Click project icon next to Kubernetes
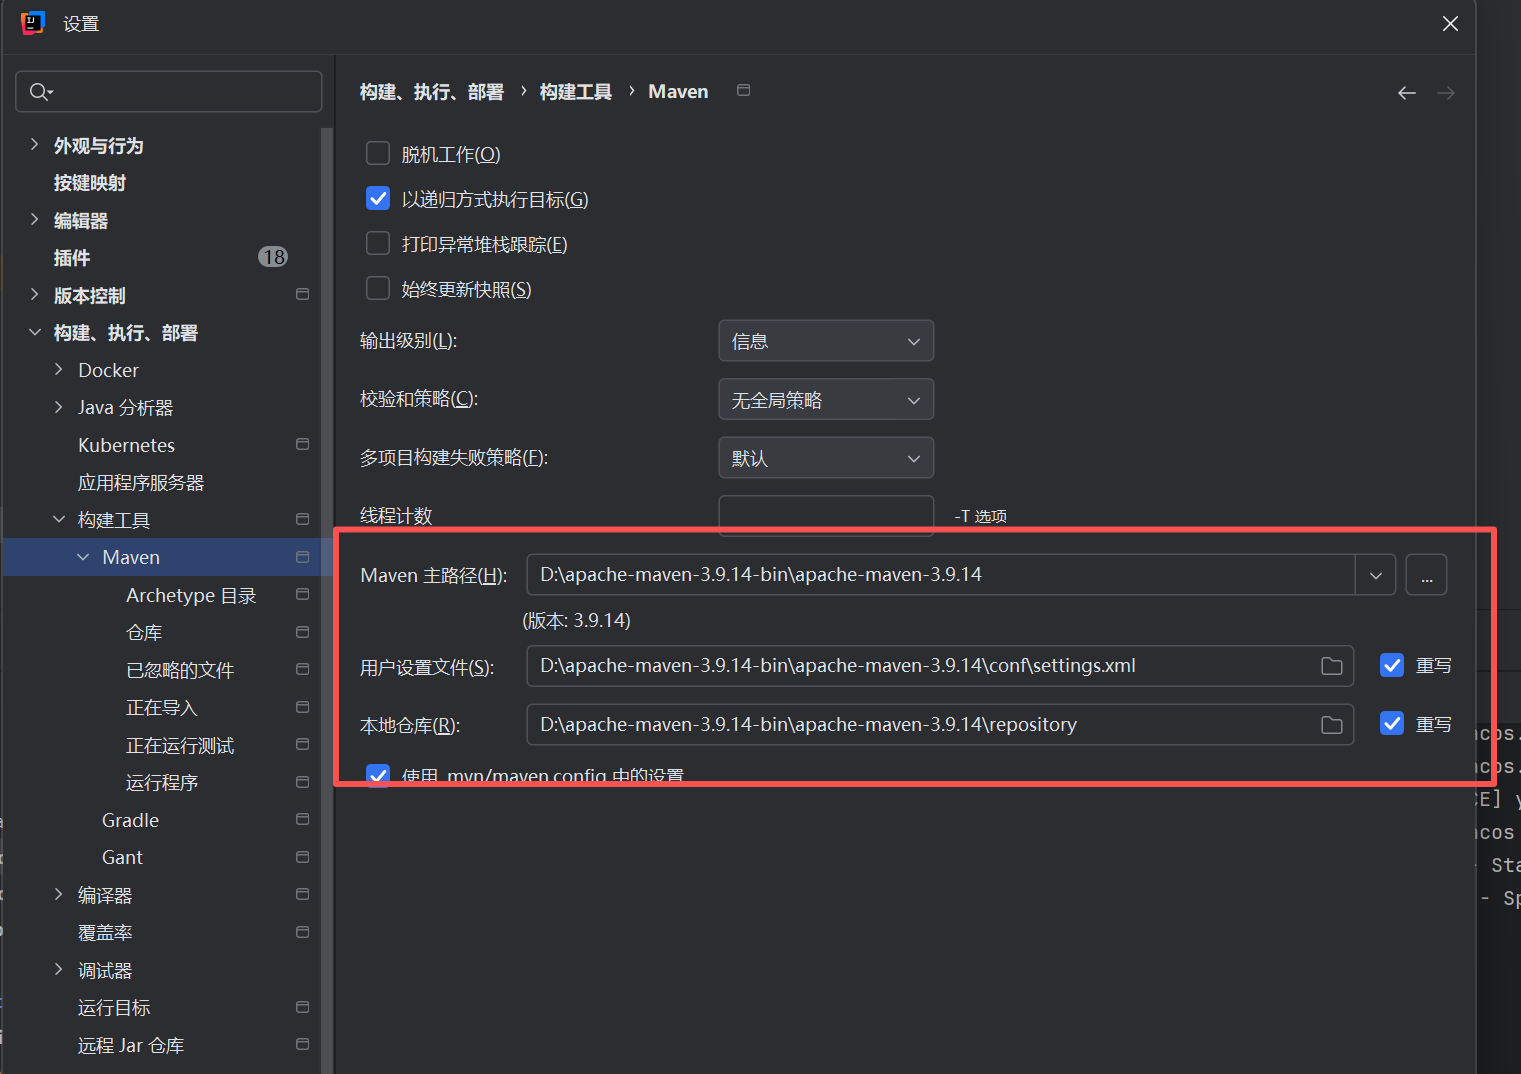The image size is (1521, 1074). click(302, 444)
